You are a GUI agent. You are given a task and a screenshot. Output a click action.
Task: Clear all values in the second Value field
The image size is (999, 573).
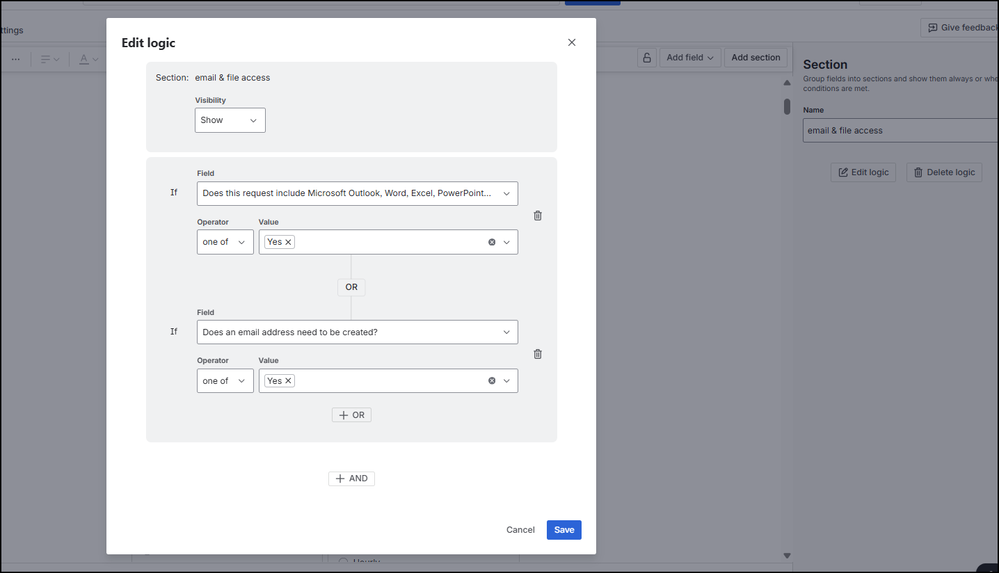pyautogui.click(x=492, y=381)
